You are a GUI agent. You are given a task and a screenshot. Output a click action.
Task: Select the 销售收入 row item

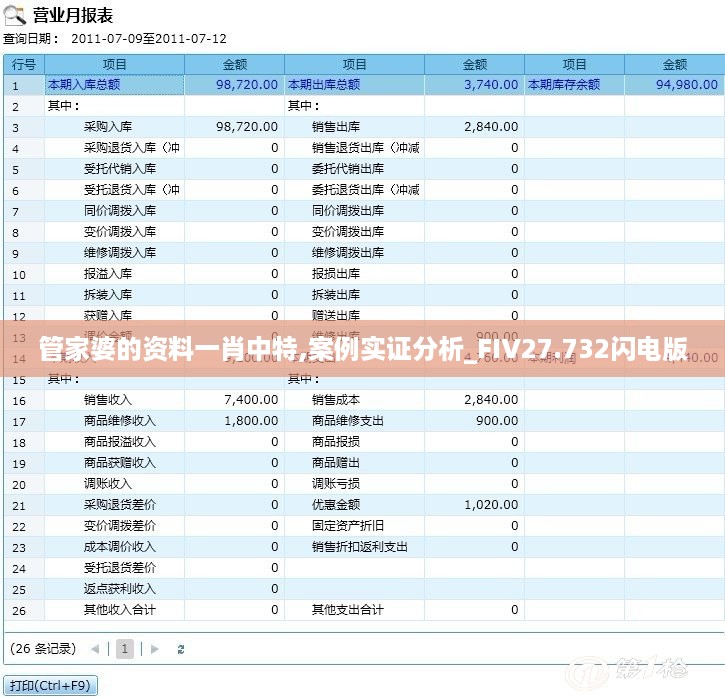[x=108, y=400]
